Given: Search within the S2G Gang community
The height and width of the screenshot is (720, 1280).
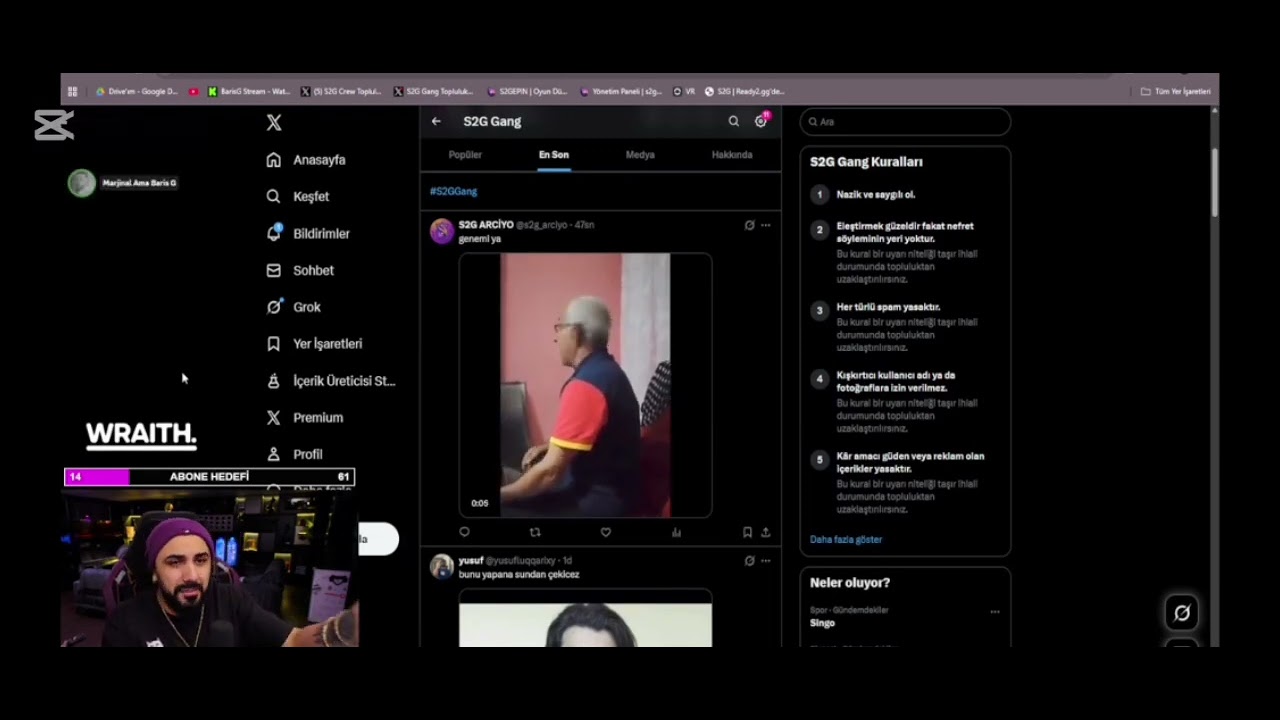Looking at the screenshot, I should pos(733,121).
